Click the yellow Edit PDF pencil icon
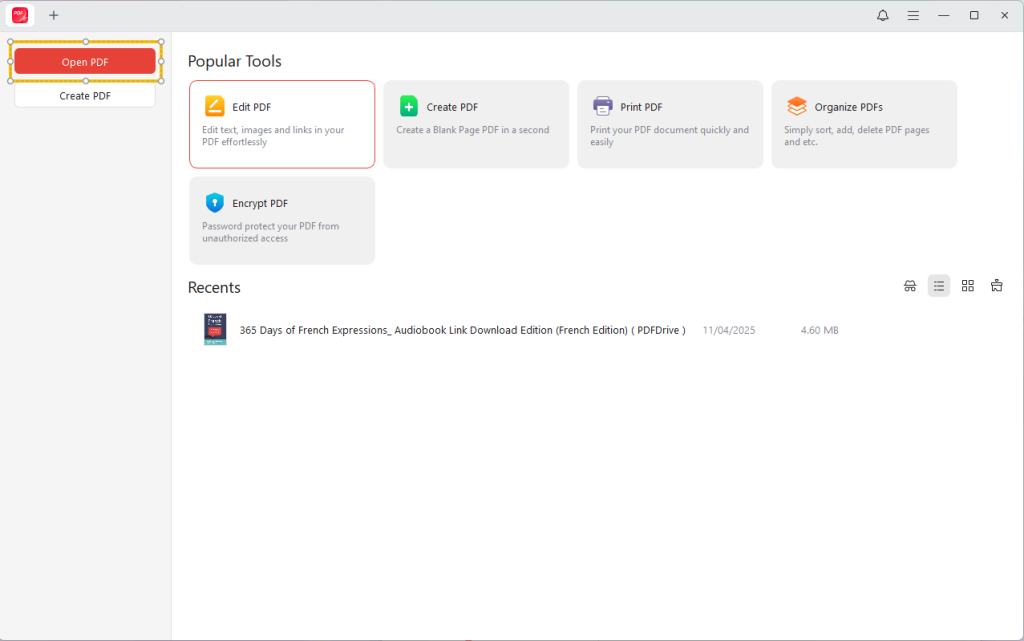The image size is (1024, 641). [x=215, y=107]
